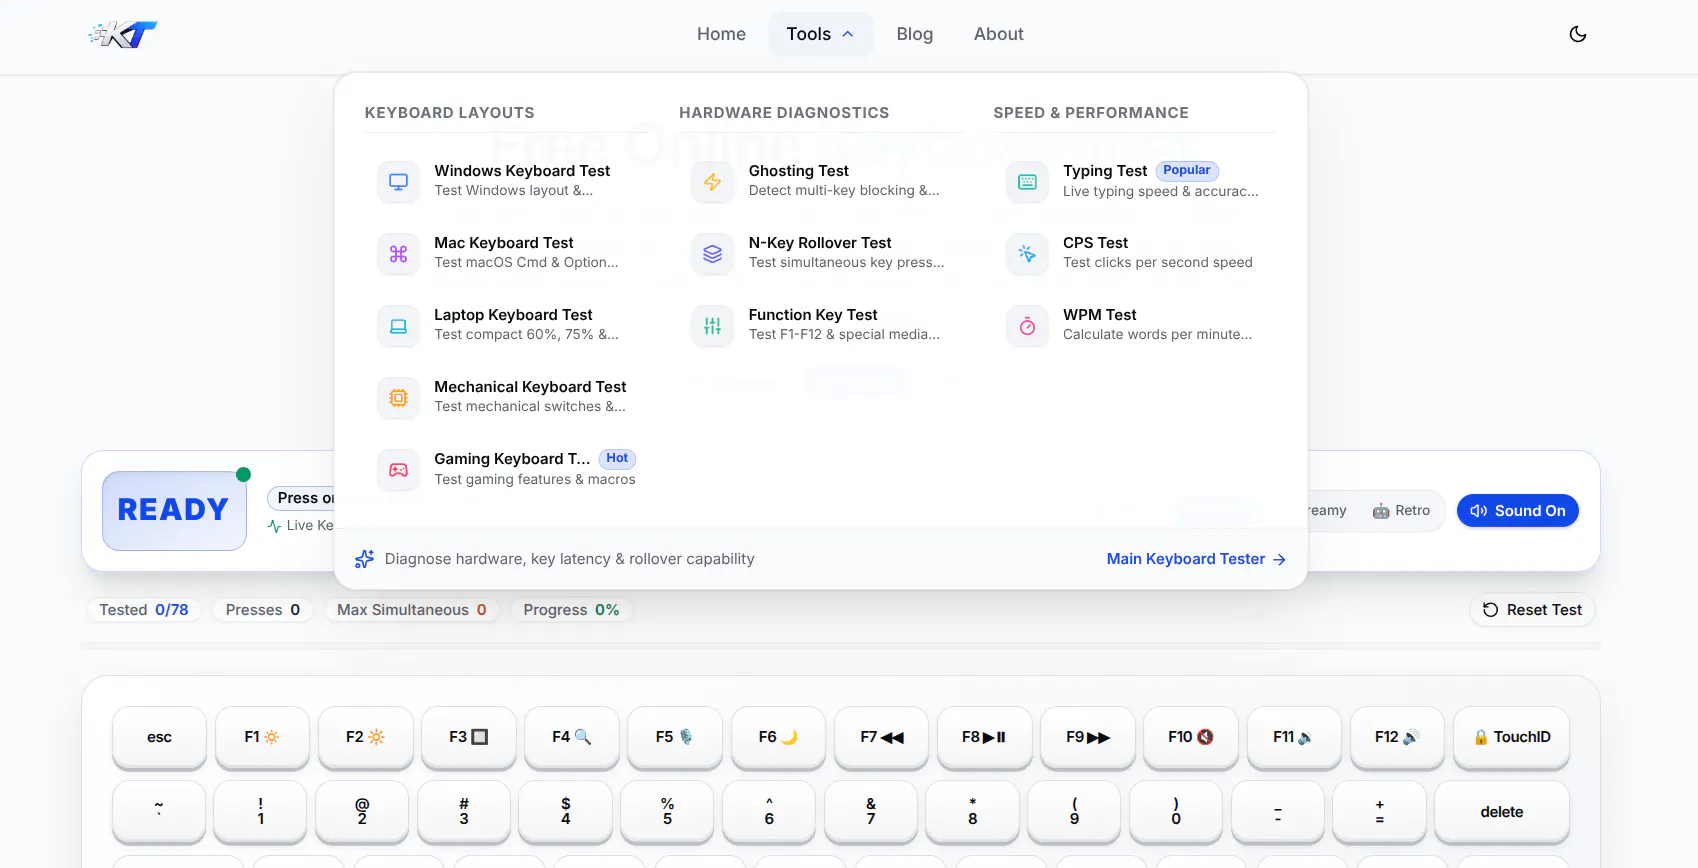Click the WPM Test stopwatch icon

click(1027, 326)
